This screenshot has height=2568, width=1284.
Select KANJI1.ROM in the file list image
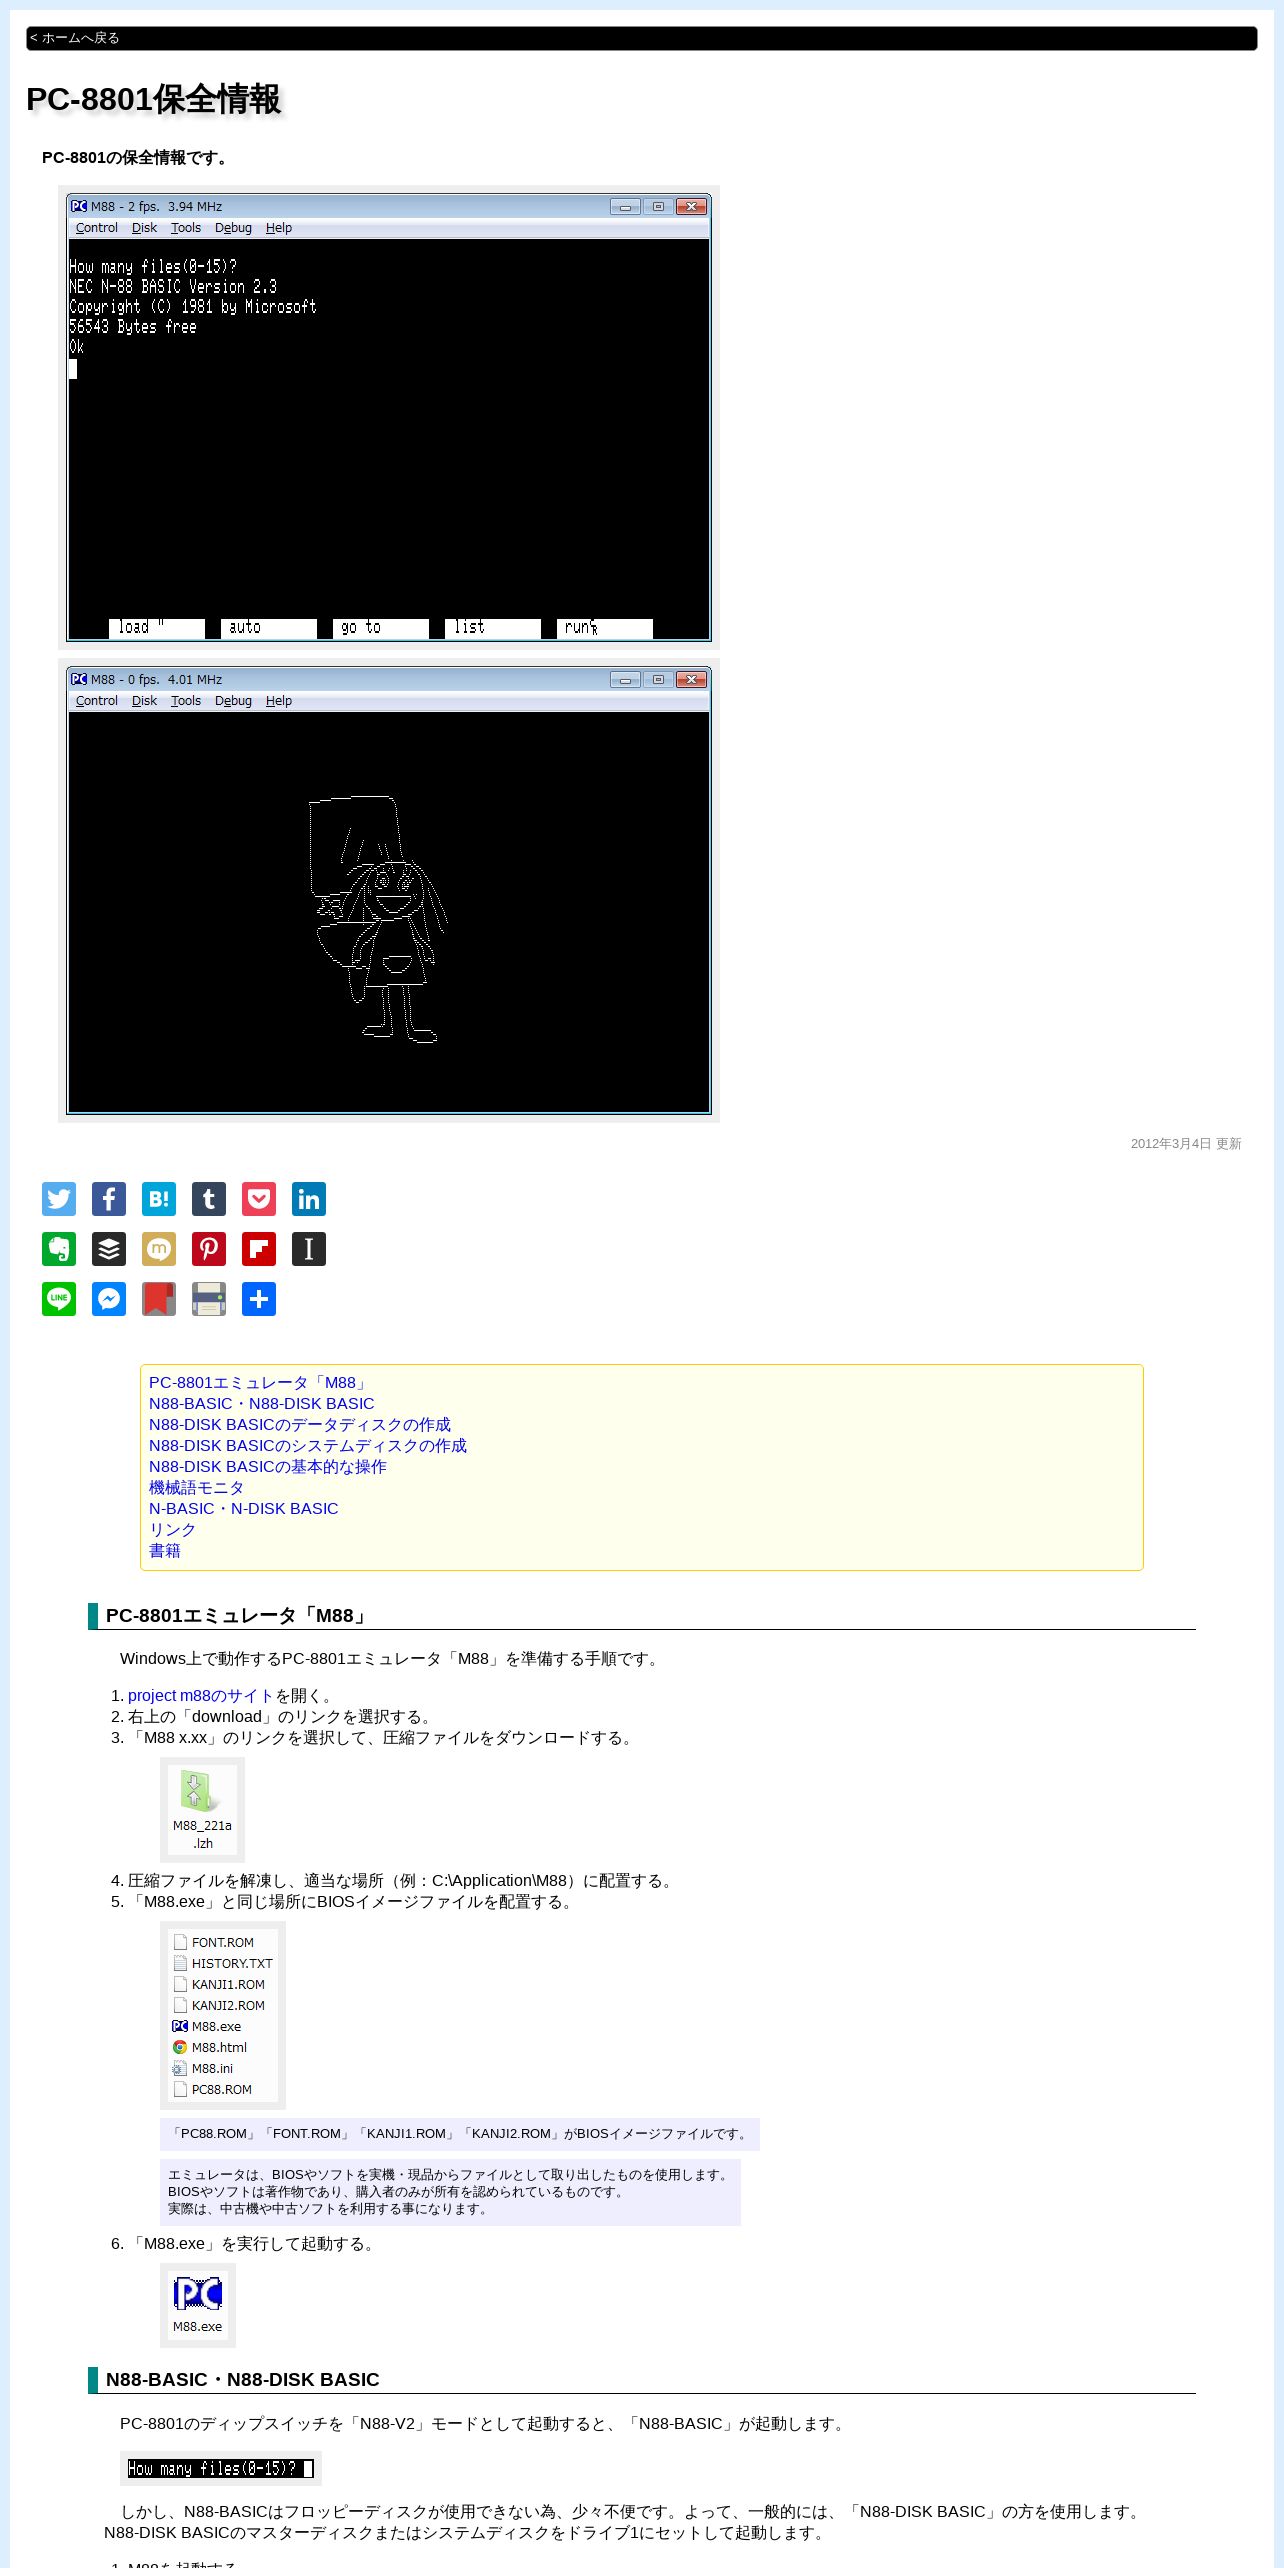(x=219, y=1984)
